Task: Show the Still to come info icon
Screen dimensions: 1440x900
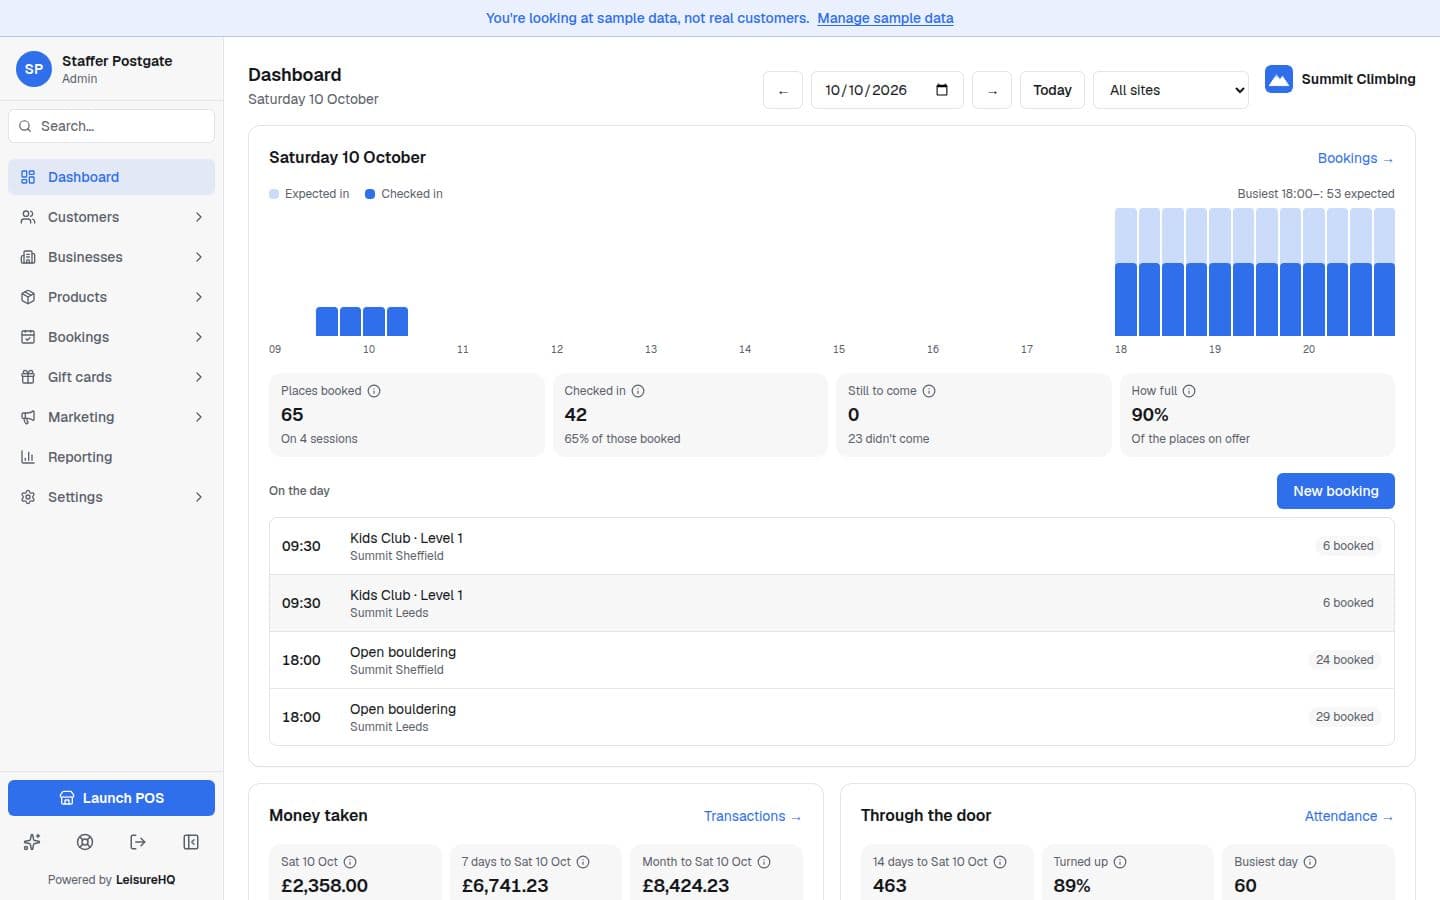Action: 929,391
